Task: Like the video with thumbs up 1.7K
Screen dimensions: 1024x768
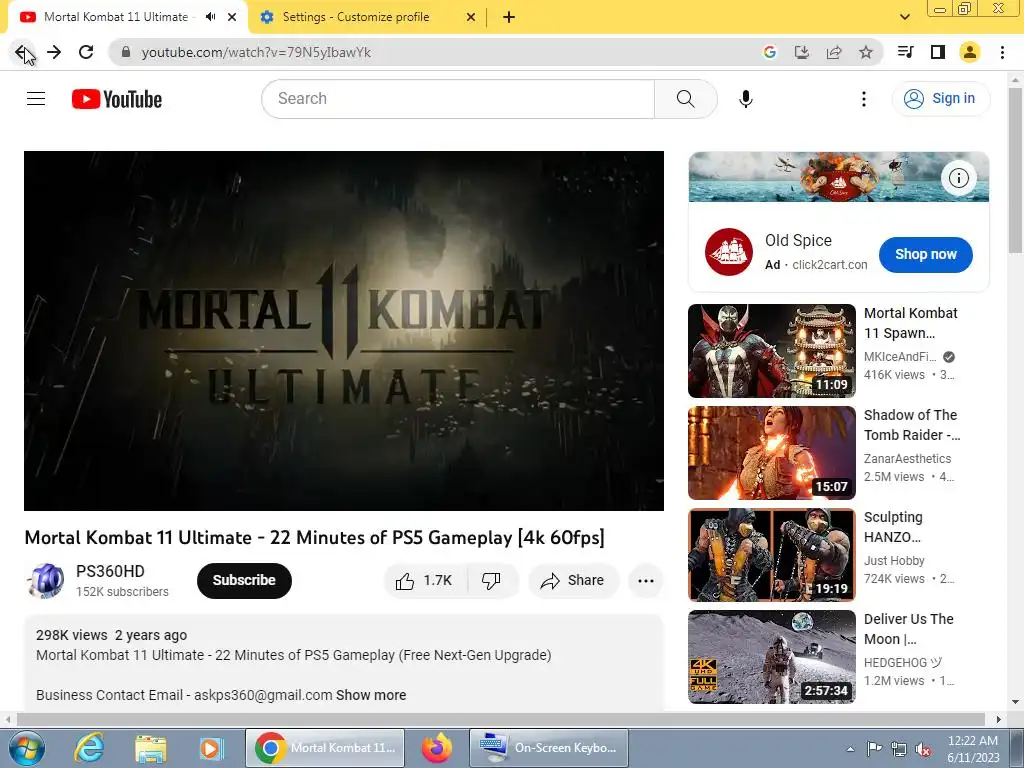Action: pos(425,581)
